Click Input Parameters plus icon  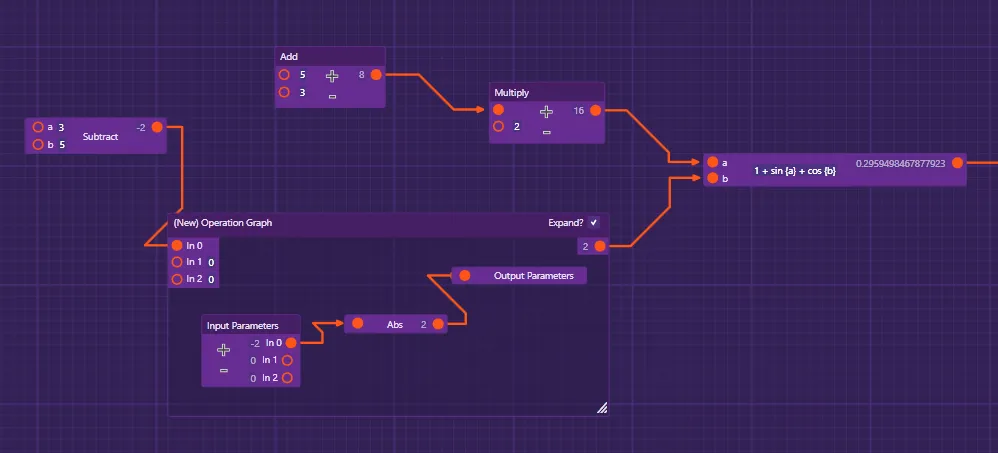223,349
